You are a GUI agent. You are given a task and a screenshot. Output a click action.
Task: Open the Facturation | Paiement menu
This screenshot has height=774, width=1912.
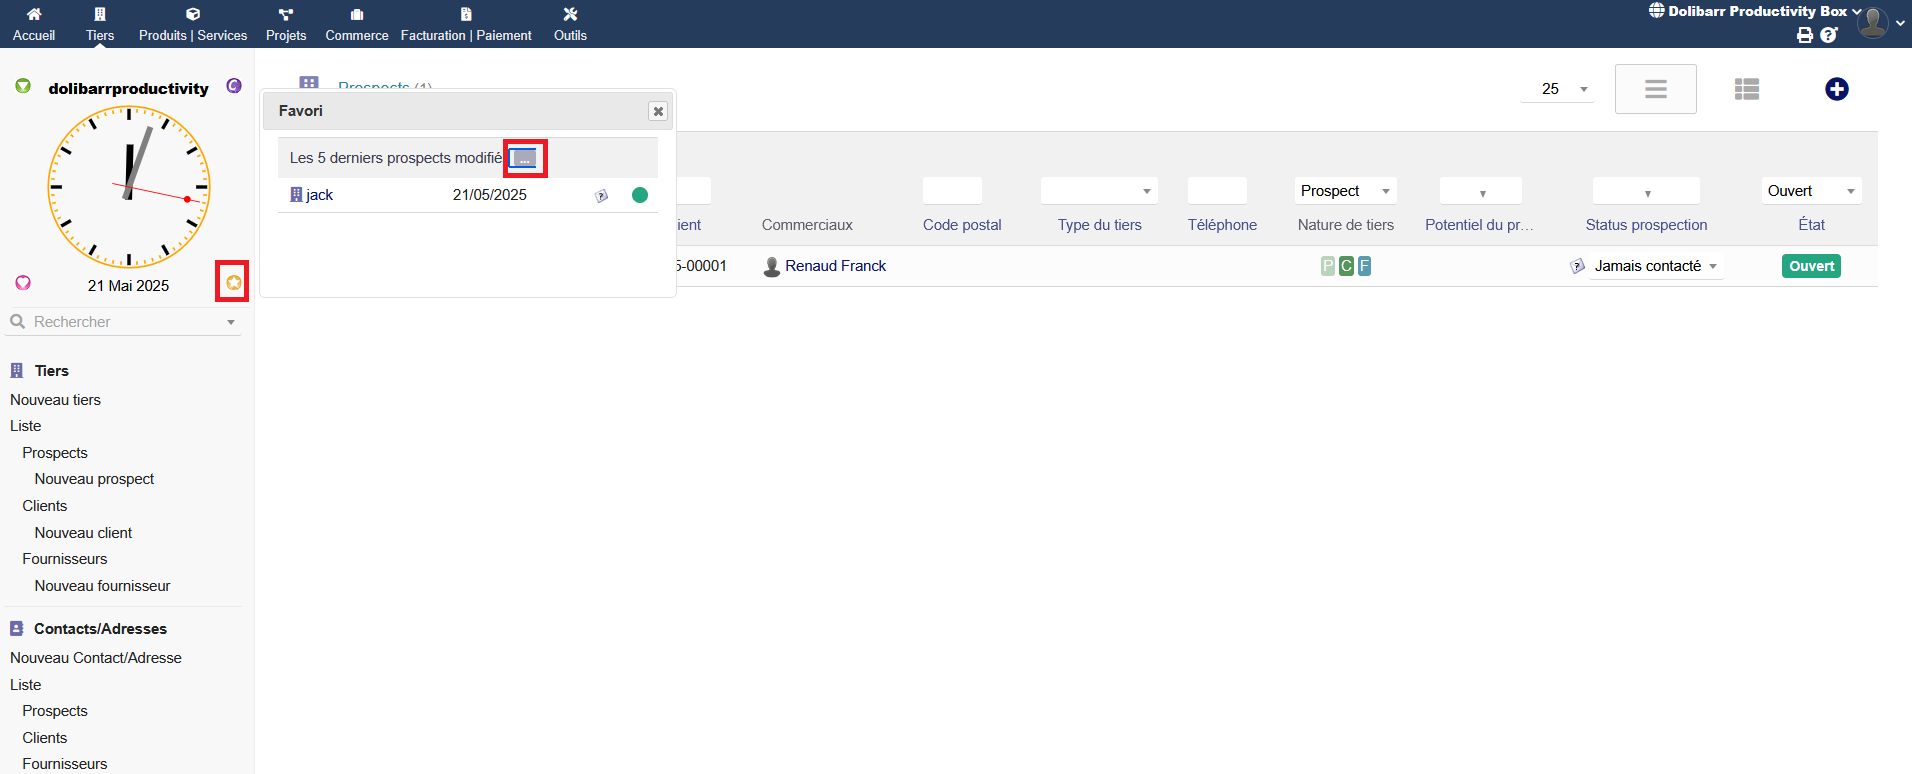coord(466,25)
